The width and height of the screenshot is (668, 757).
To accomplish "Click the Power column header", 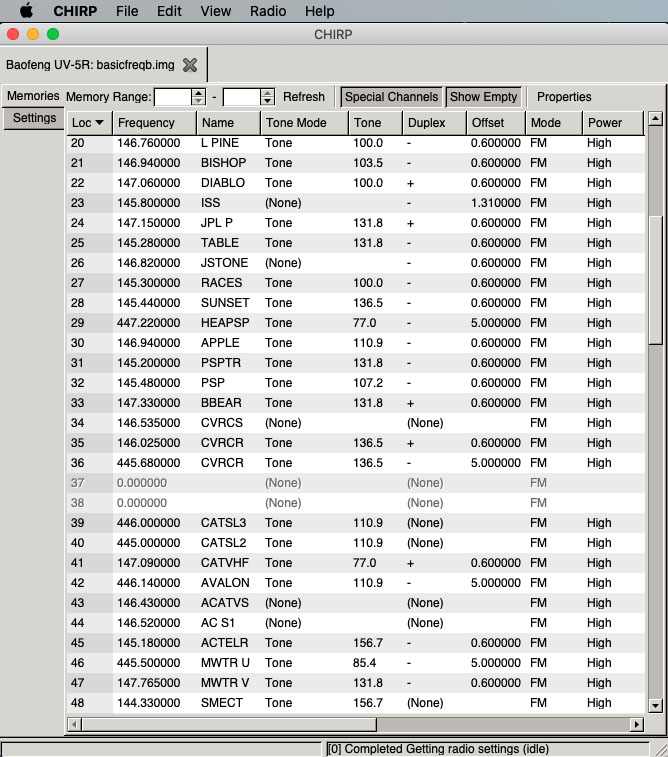I will click(613, 123).
